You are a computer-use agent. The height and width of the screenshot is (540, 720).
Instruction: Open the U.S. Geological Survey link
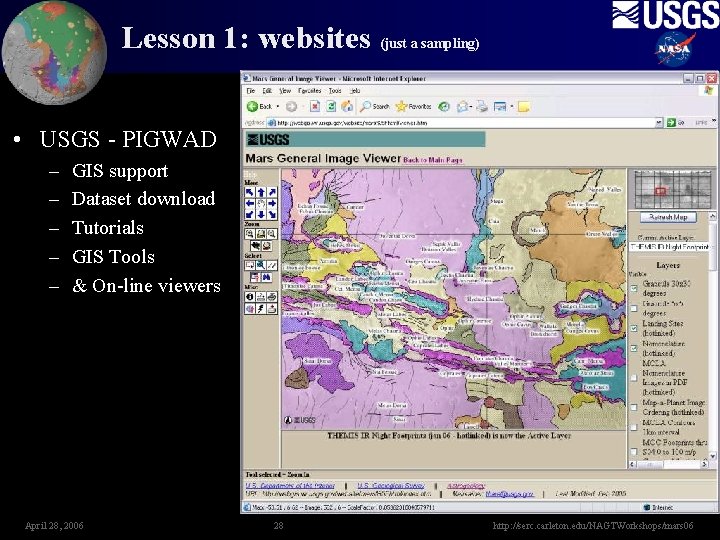(391, 485)
